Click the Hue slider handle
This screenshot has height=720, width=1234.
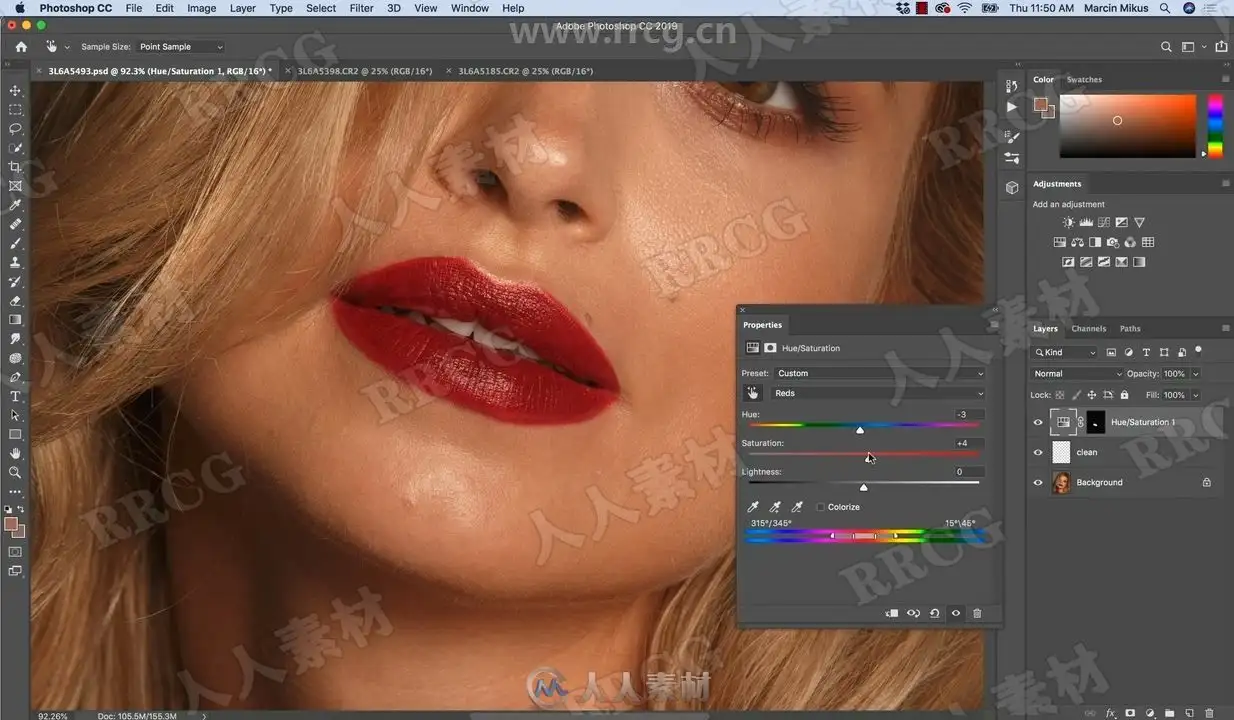click(860, 430)
